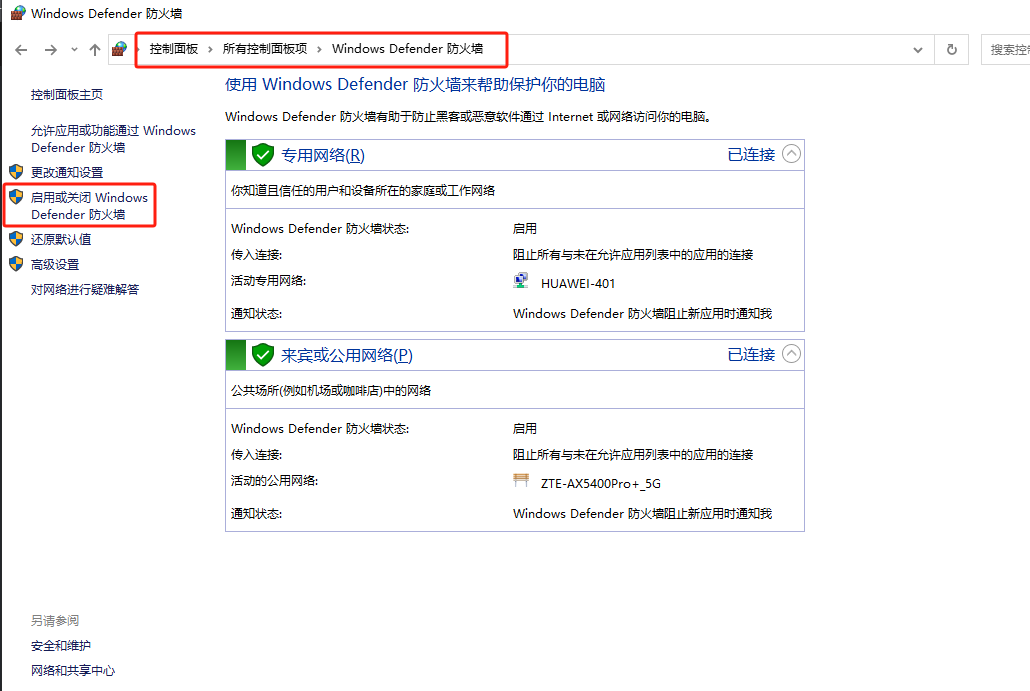The image size is (1030, 691).
Task: Click the window title firewall icon
Action: pos(18,12)
